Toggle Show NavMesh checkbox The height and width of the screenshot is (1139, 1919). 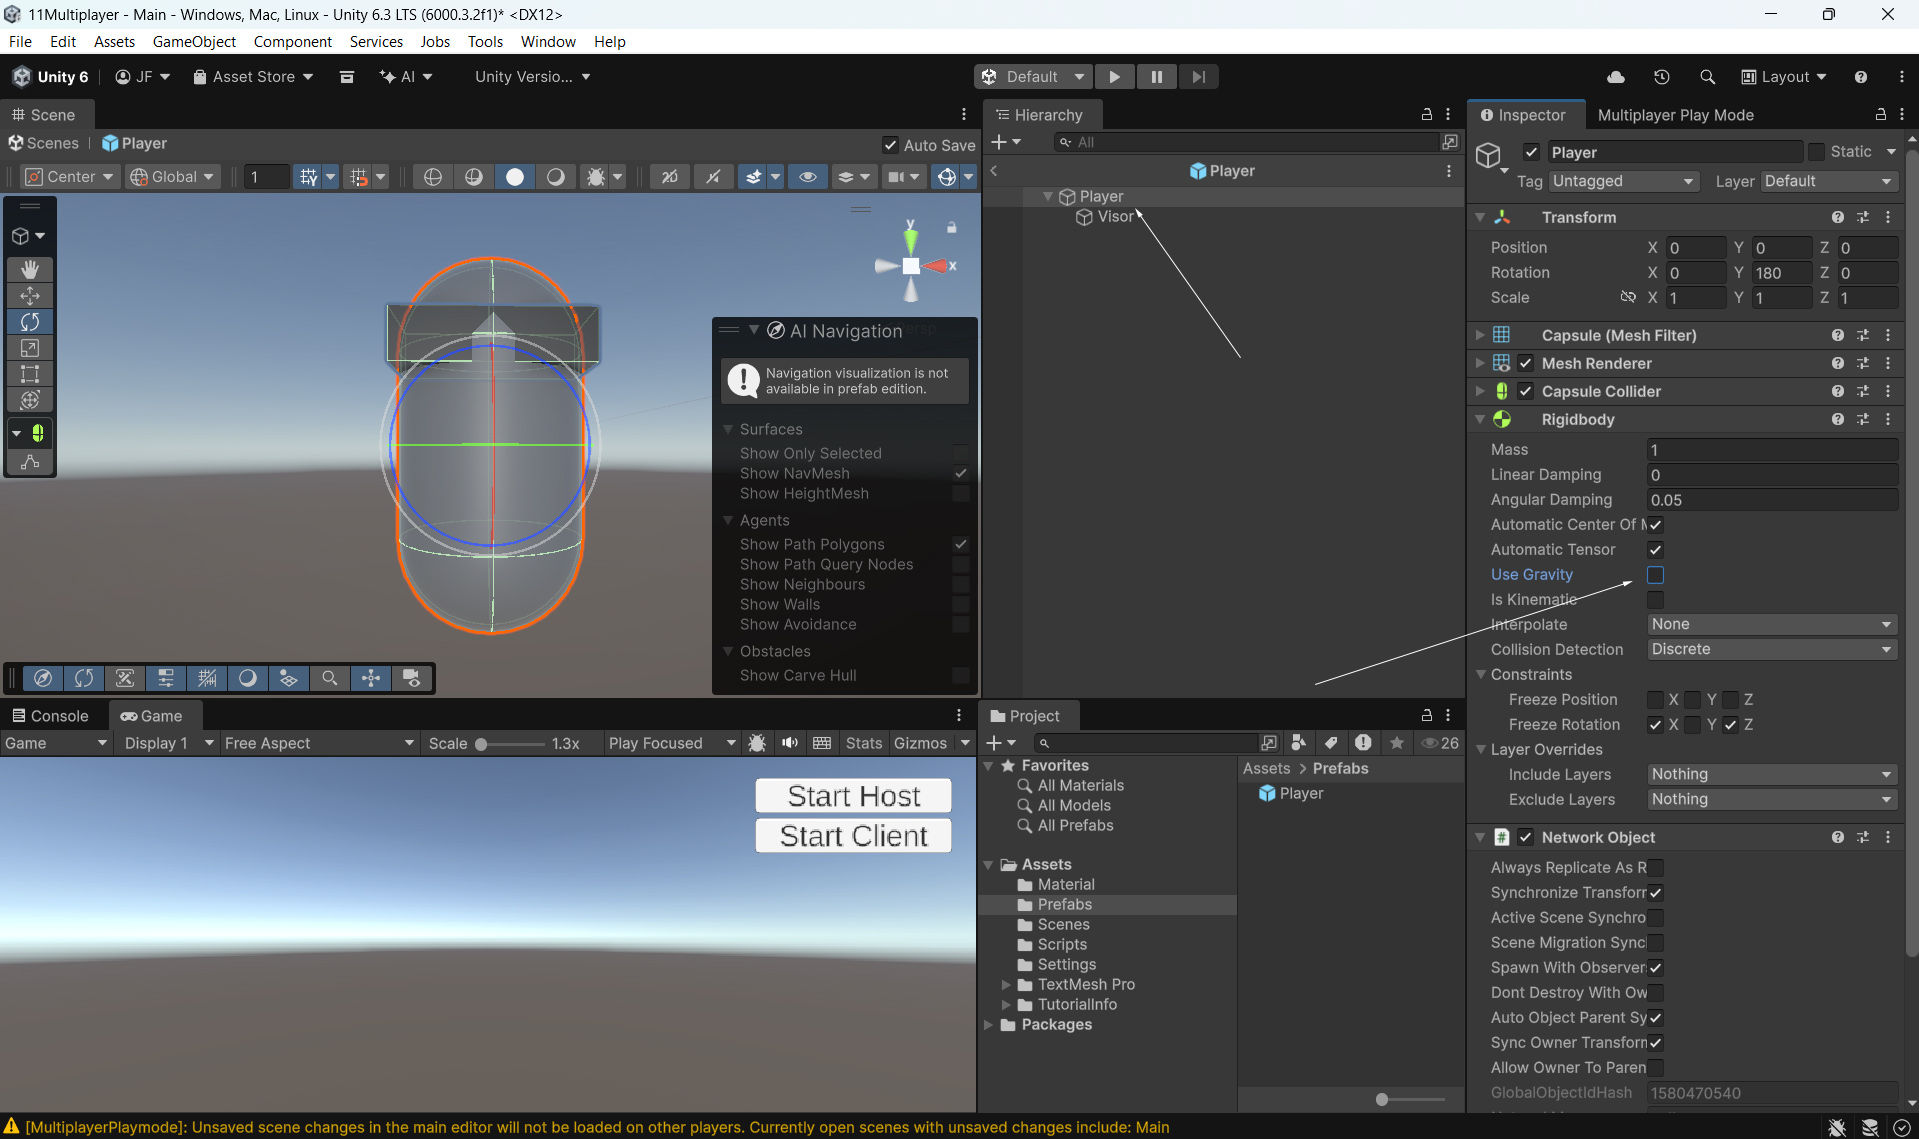point(960,473)
